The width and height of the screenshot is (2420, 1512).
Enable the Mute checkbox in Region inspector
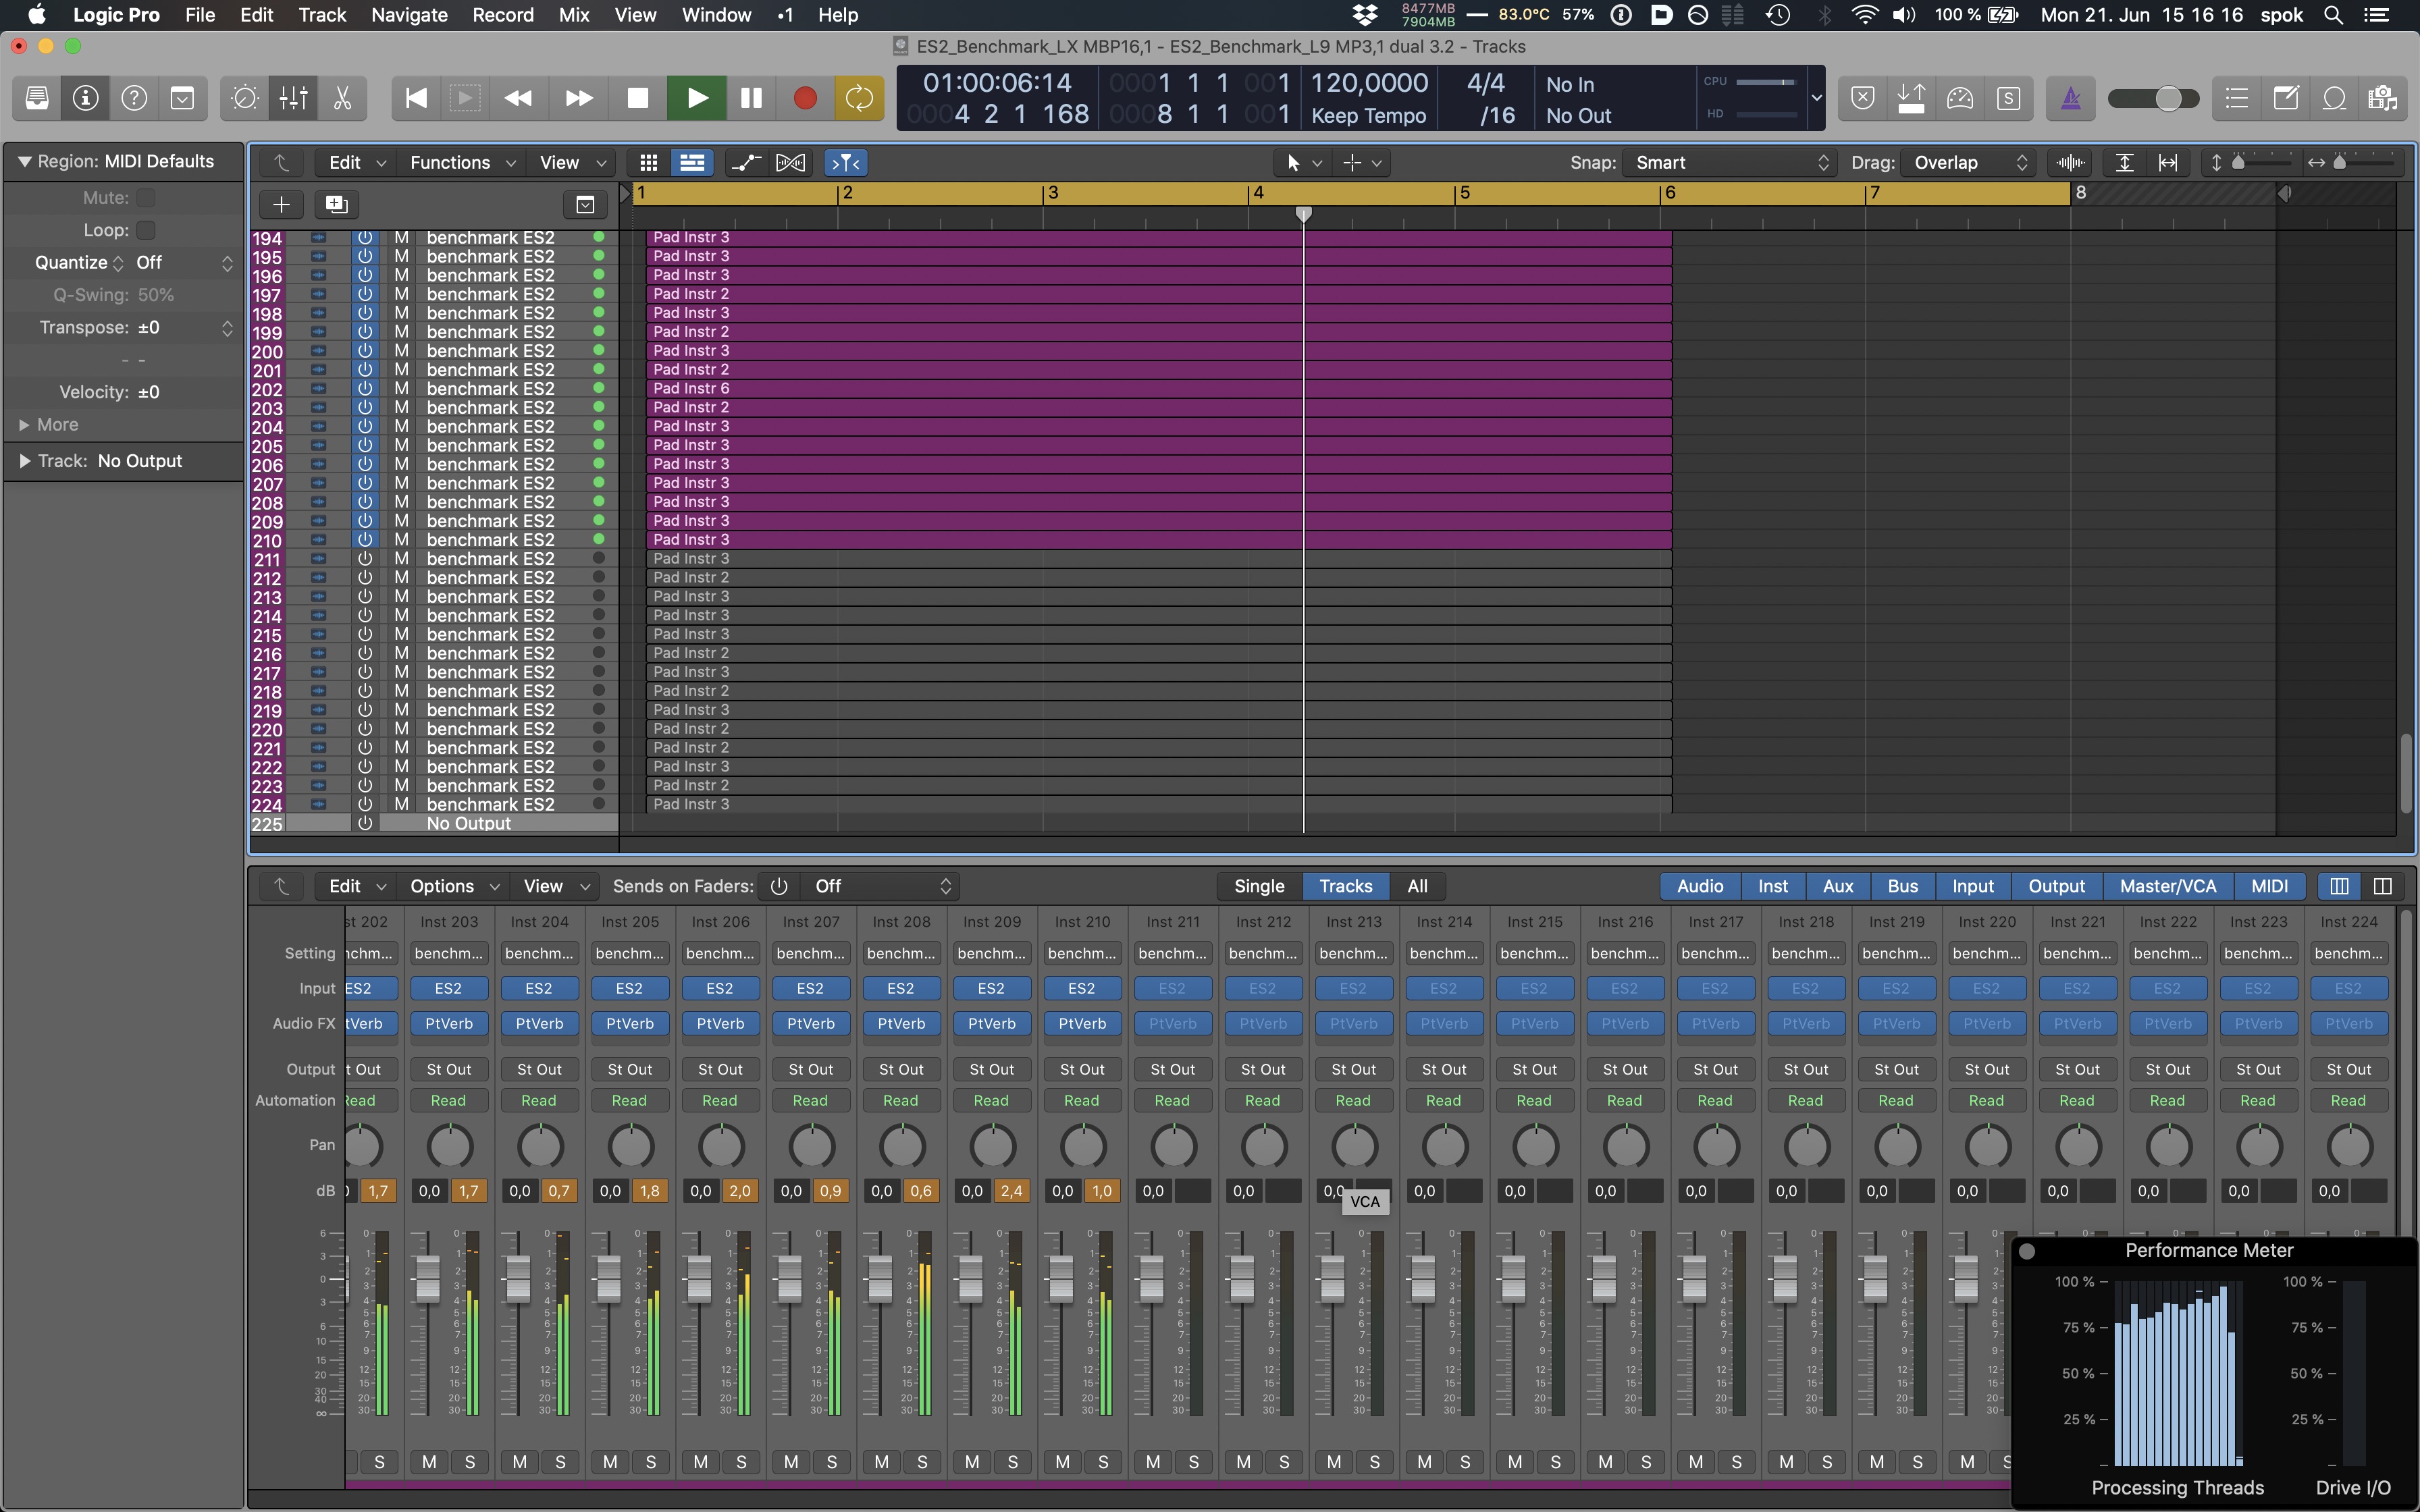tap(146, 198)
